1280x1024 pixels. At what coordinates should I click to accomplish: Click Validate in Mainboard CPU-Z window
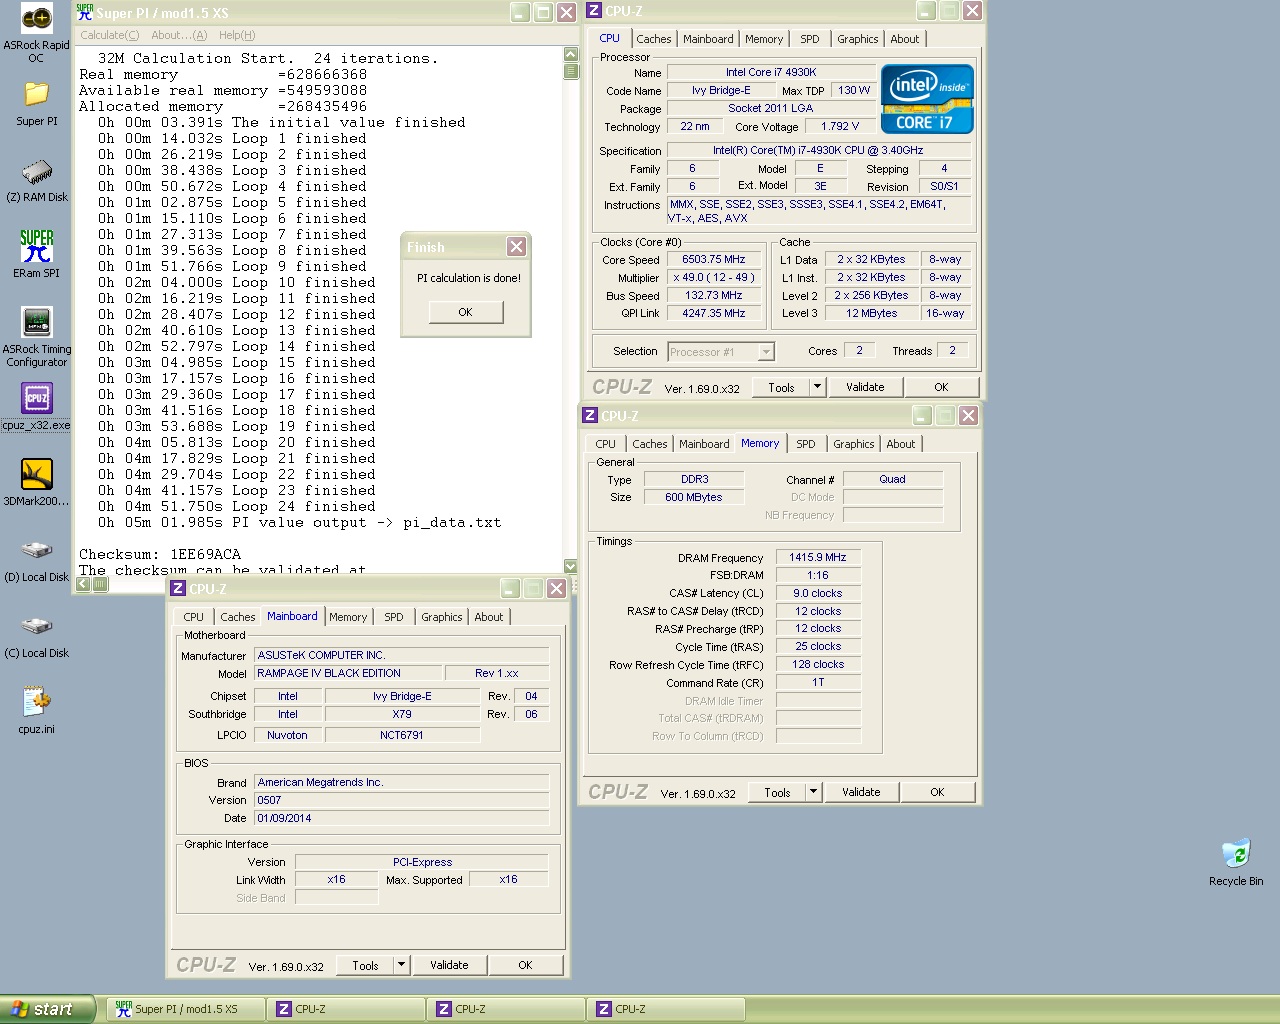click(x=449, y=965)
